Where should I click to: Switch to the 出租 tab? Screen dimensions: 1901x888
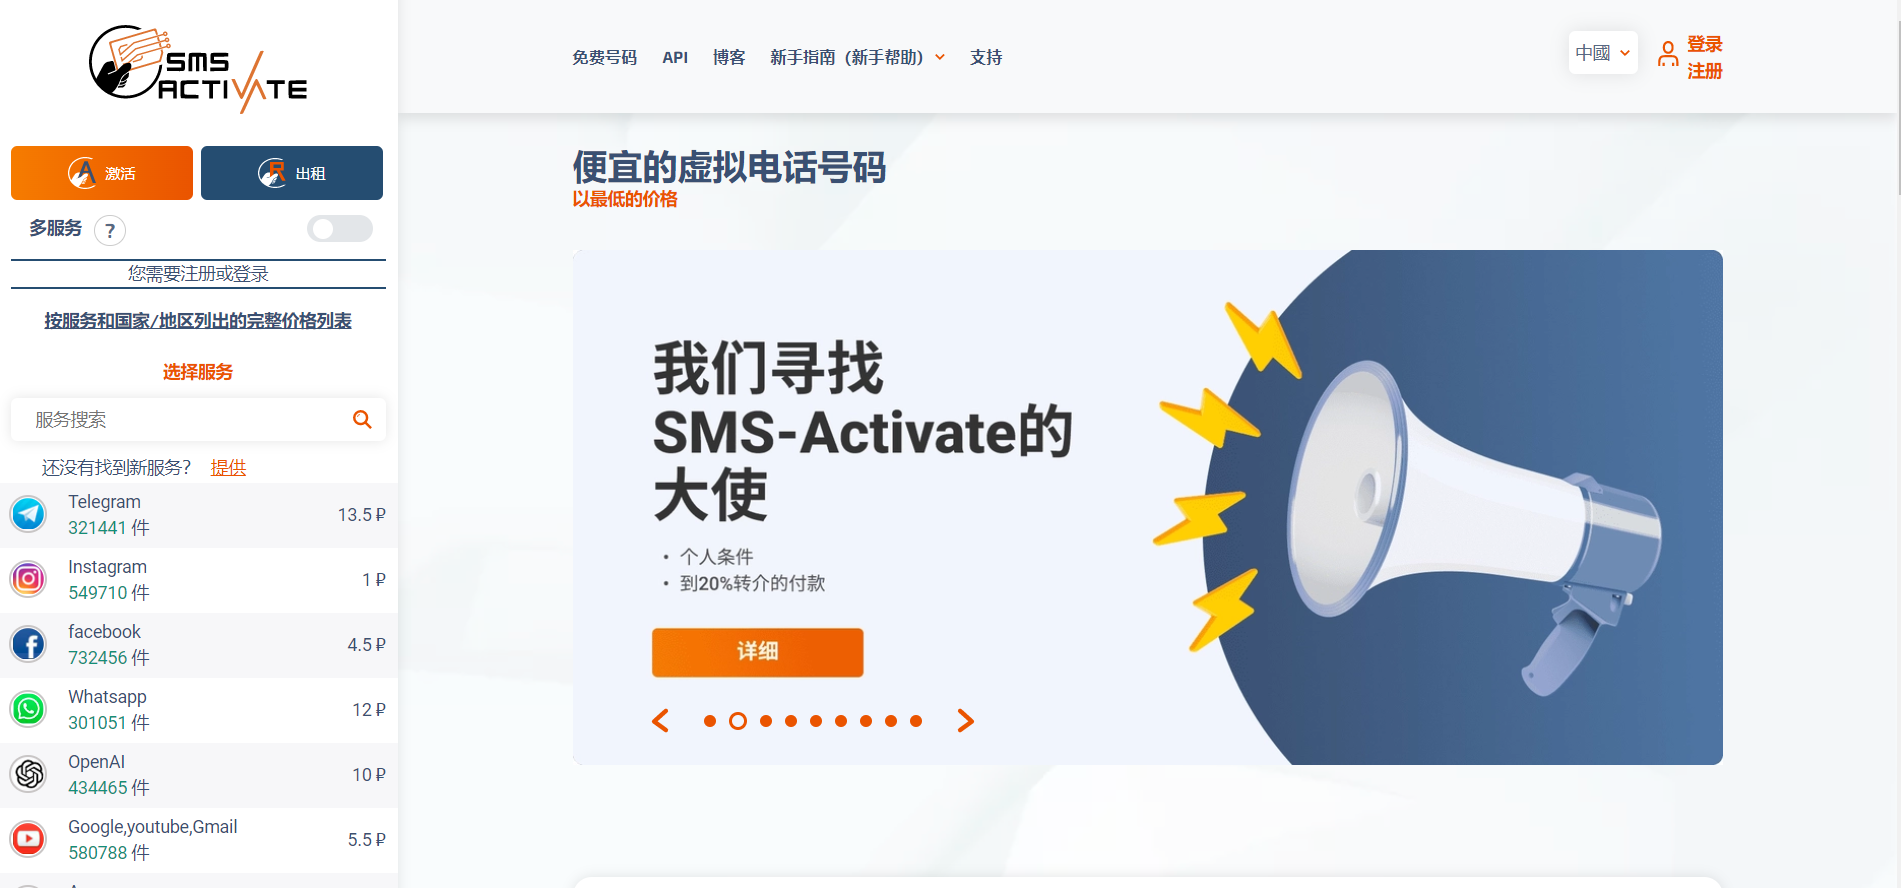292,173
